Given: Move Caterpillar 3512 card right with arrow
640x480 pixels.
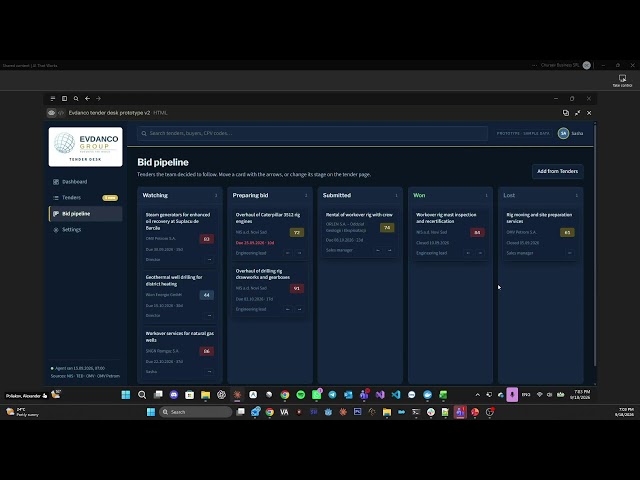Looking at the screenshot, I should tap(299, 253).
